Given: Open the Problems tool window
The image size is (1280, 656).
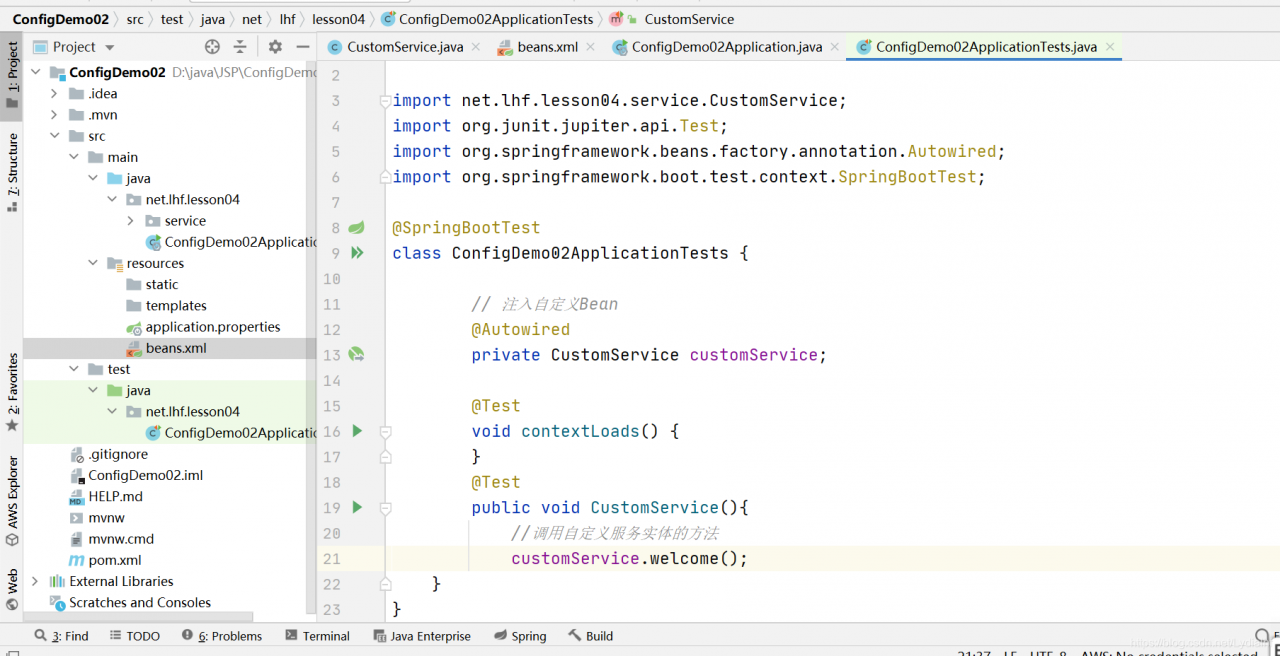Looking at the screenshot, I should (x=222, y=636).
